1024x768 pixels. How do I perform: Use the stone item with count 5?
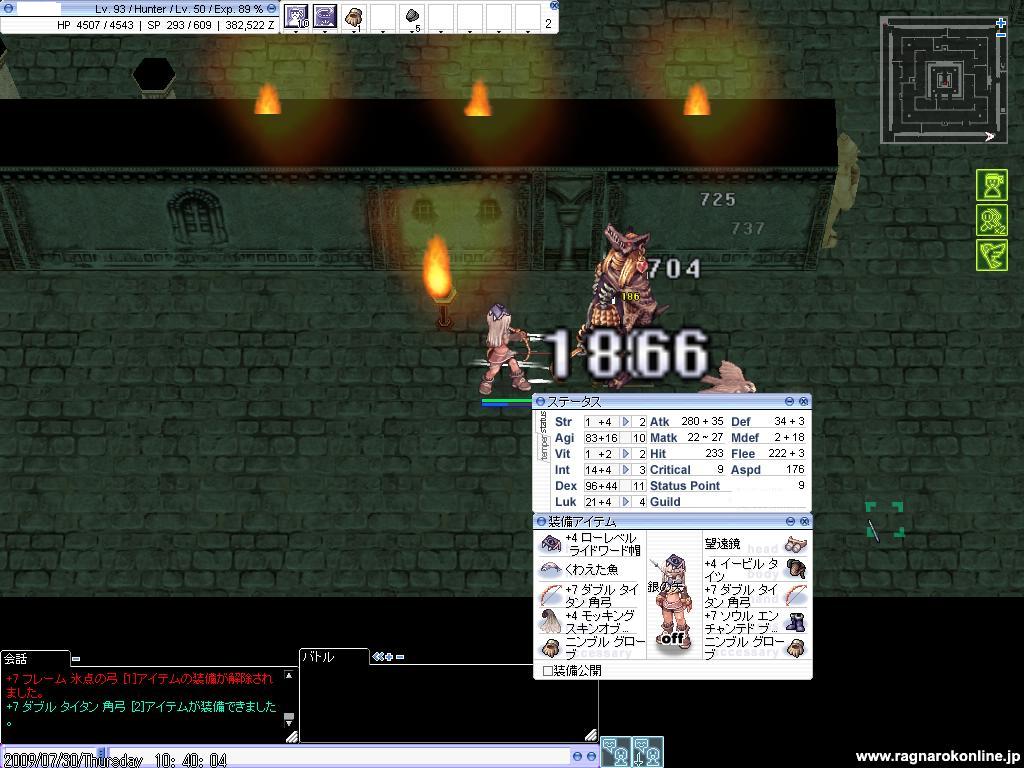411,16
